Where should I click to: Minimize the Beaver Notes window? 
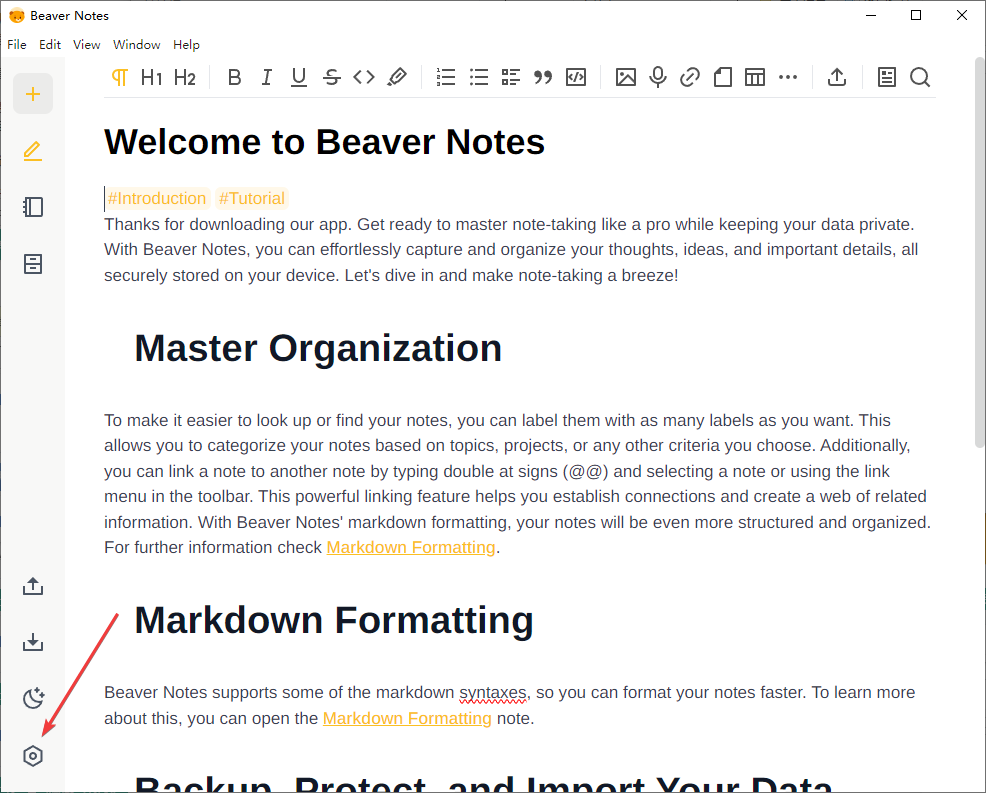point(871,16)
